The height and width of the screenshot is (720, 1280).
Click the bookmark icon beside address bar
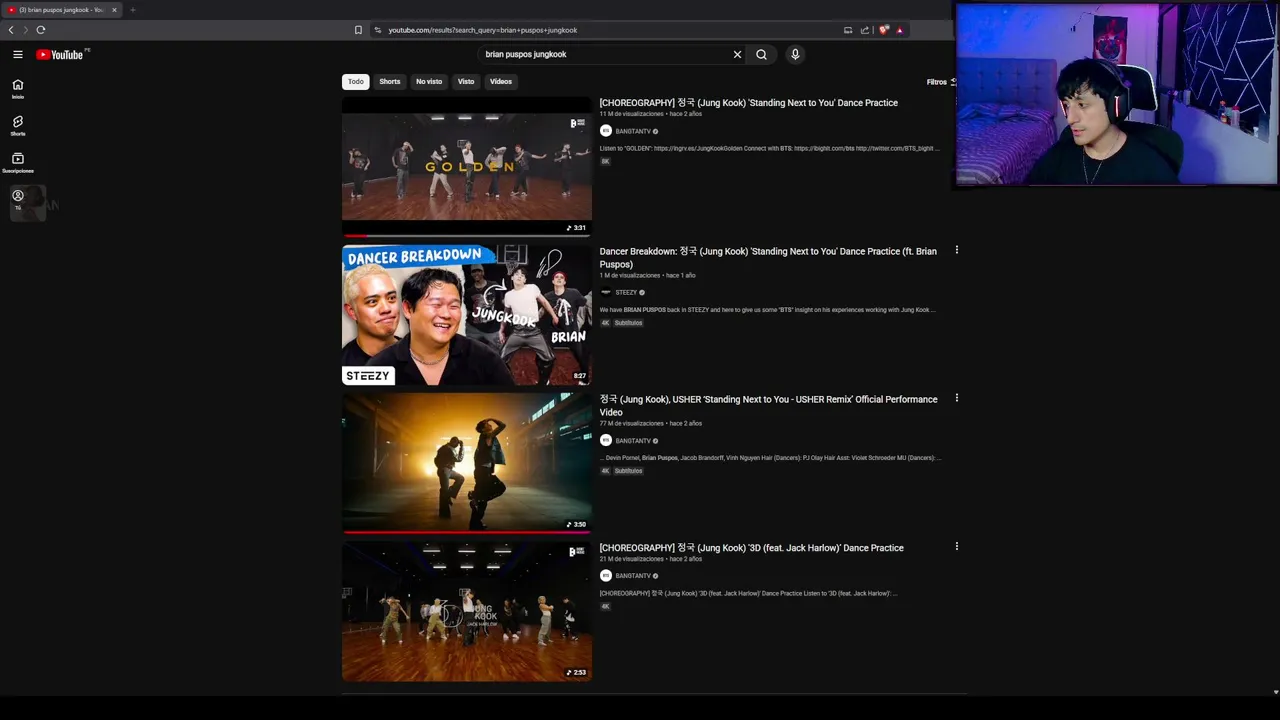(x=358, y=30)
